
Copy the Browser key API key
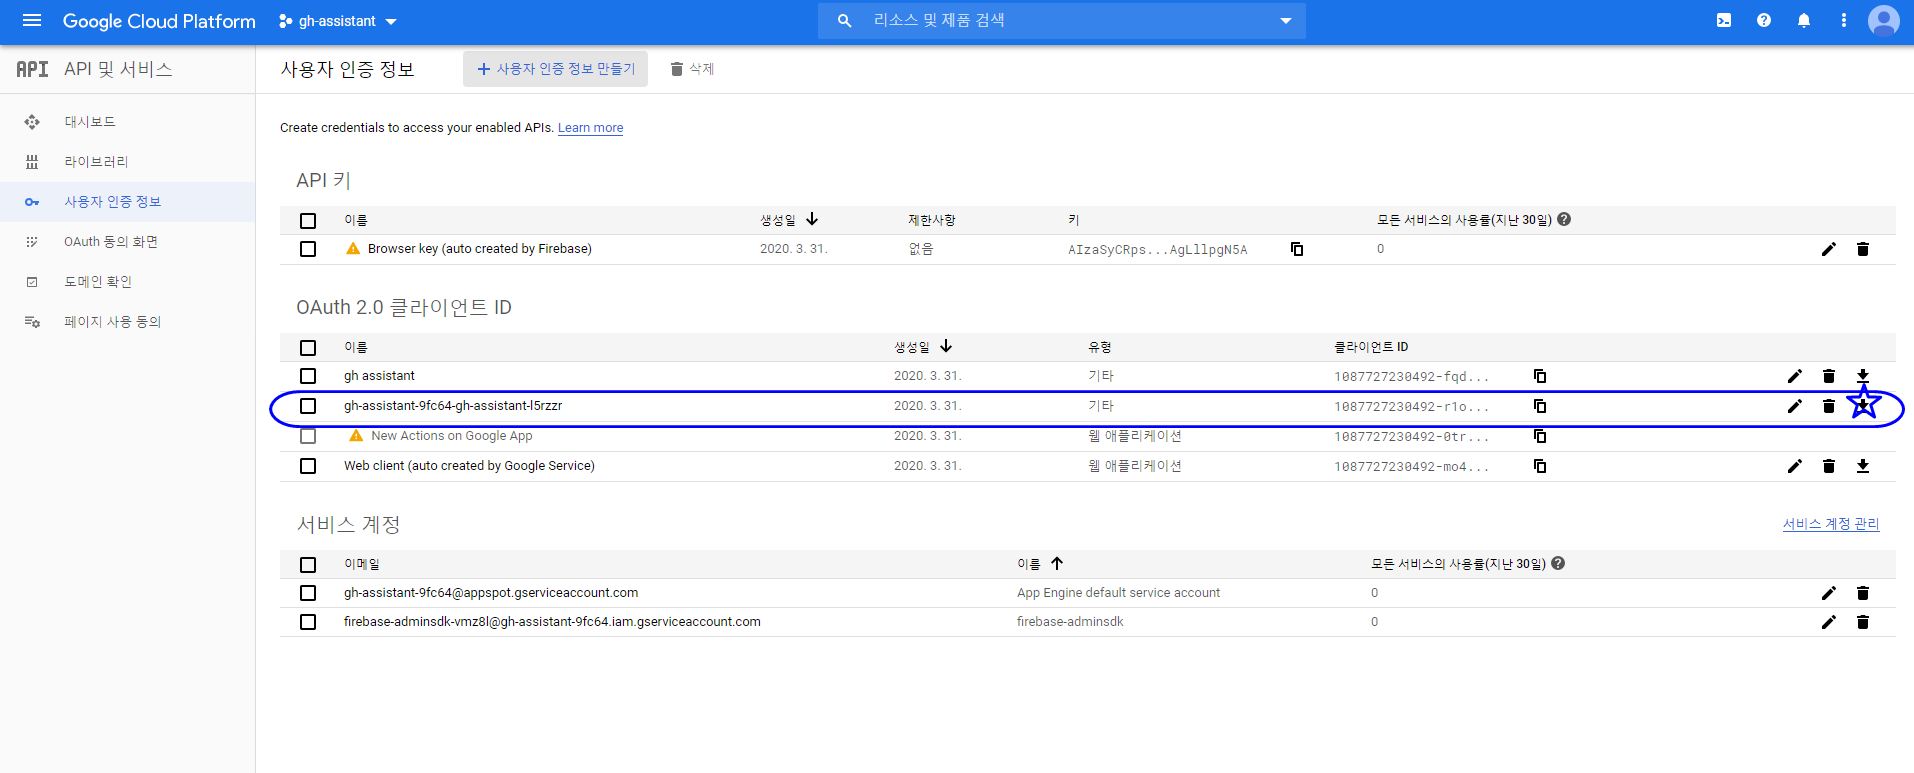coord(1297,249)
